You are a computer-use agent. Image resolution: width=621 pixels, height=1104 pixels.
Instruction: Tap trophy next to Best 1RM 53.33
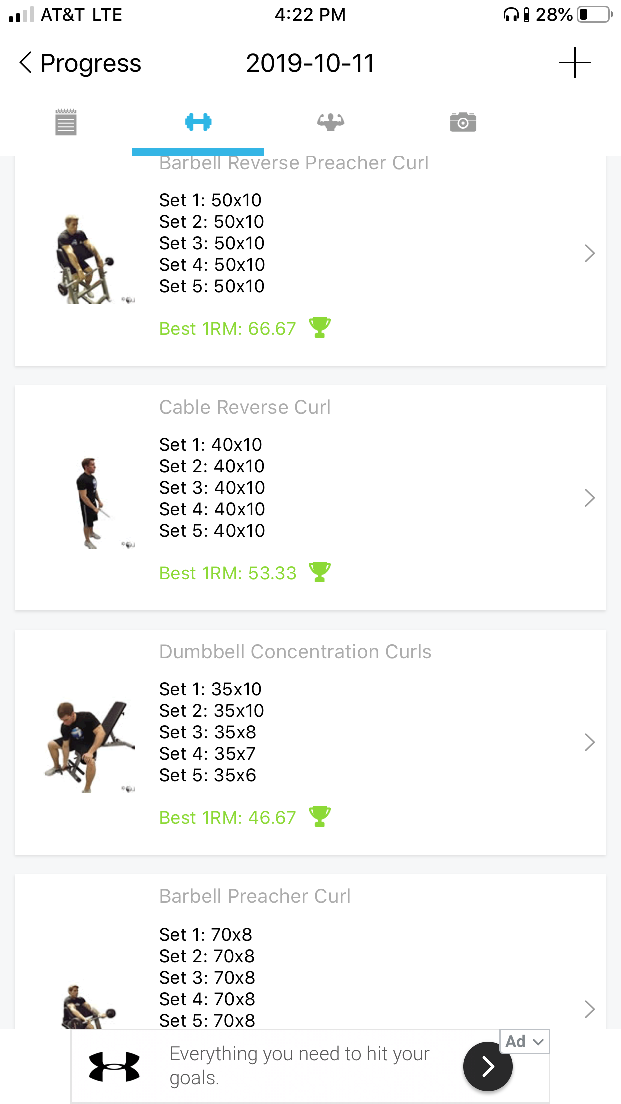pos(320,571)
